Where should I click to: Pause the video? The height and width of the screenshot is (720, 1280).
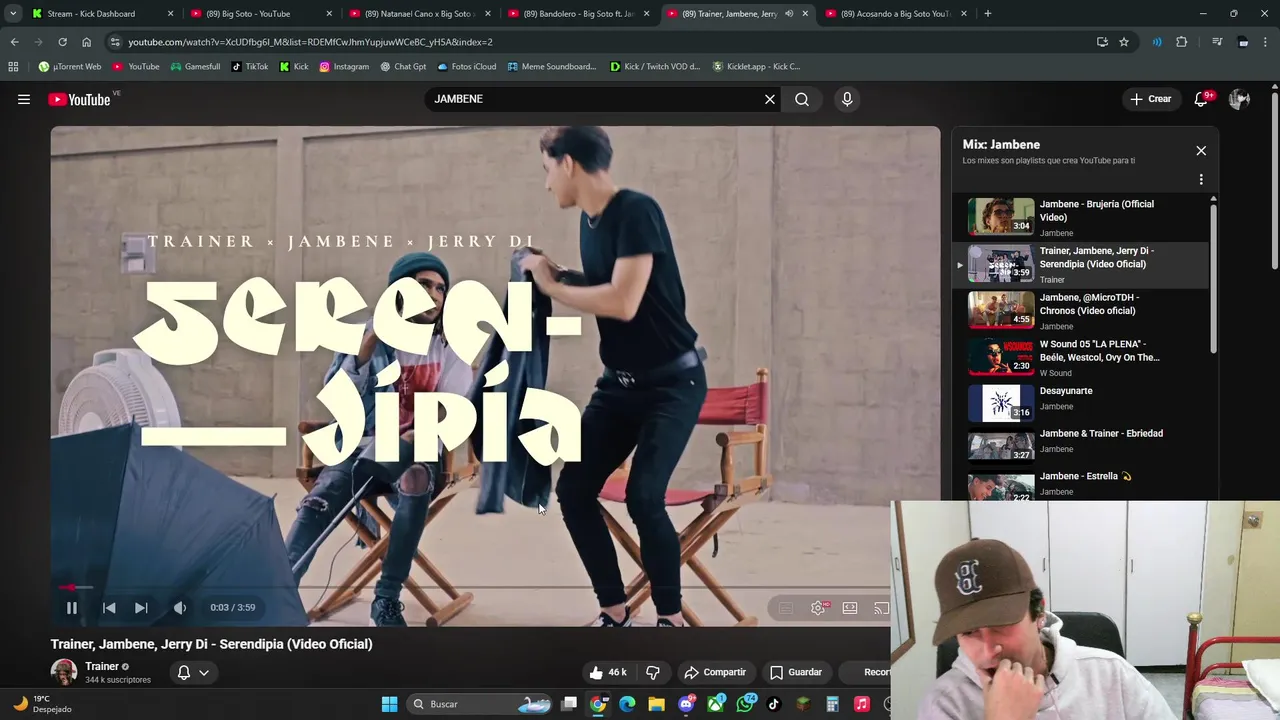72,607
